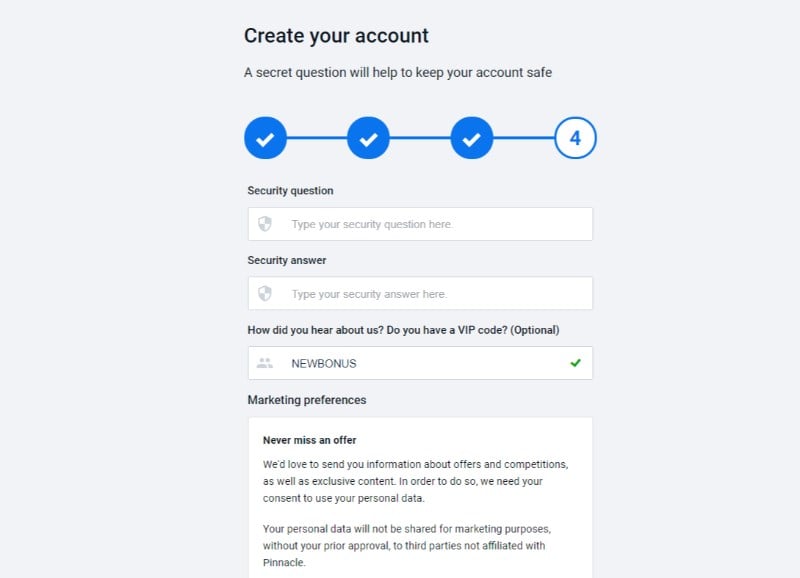Image resolution: width=800 pixels, height=578 pixels.
Task: Click the Security question label
Action: pyautogui.click(x=290, y=191)
